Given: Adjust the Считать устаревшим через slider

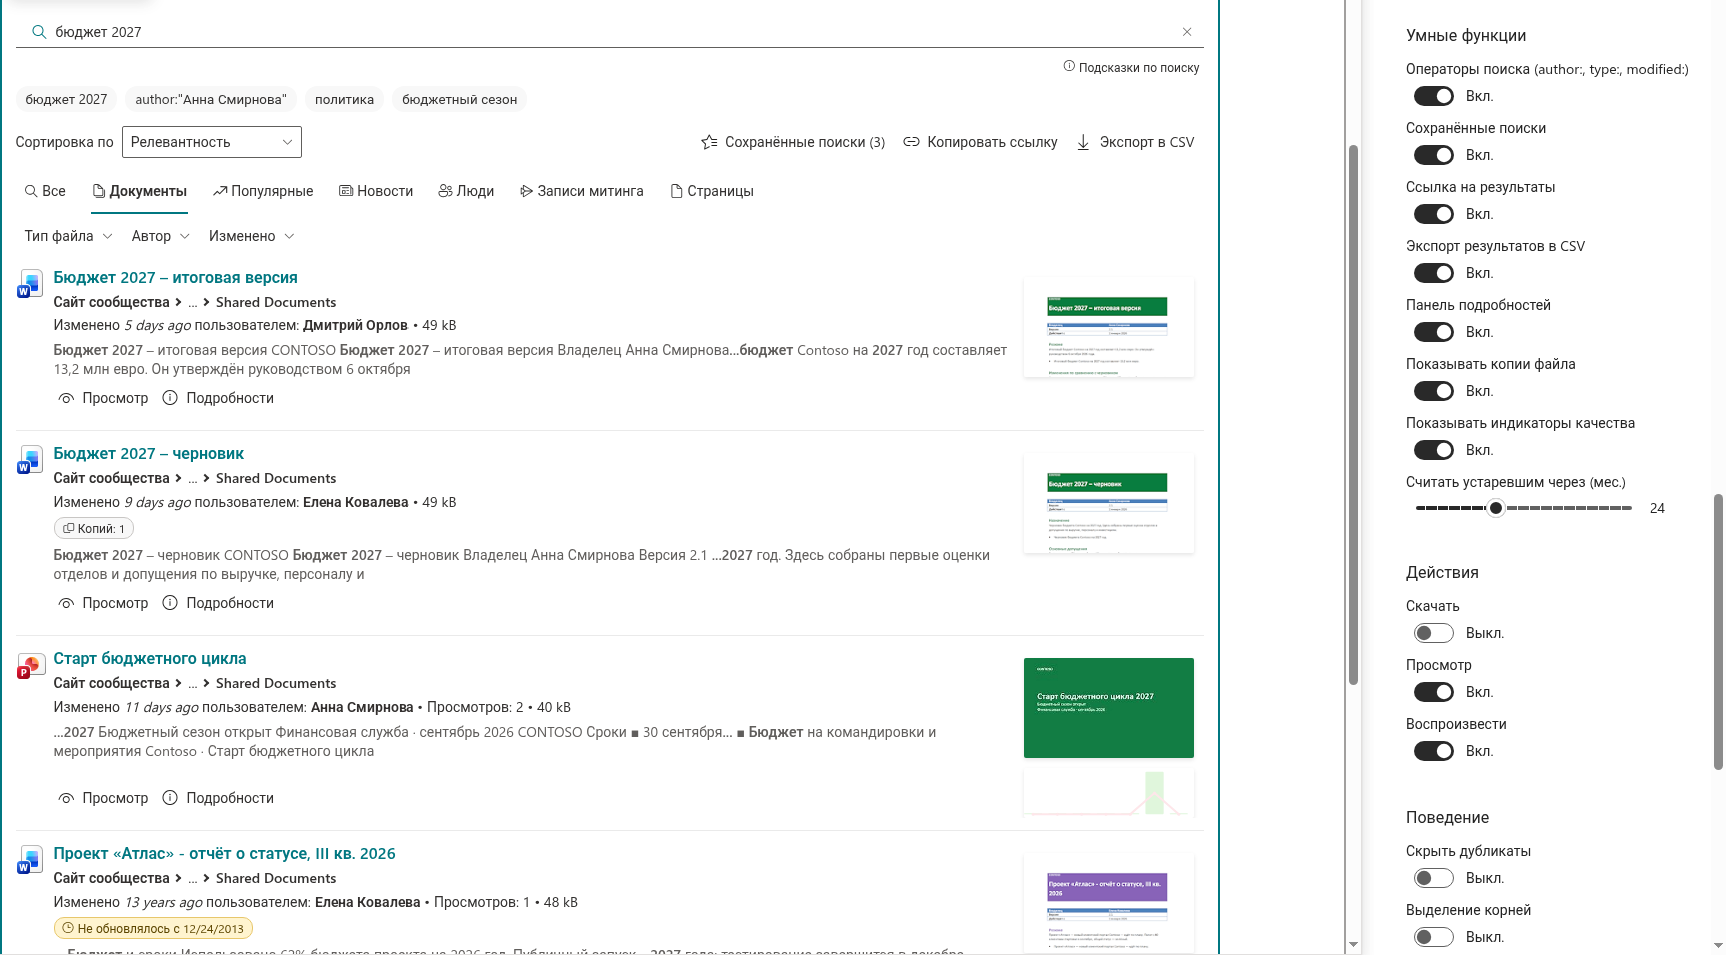Looking at the screenshot, I should point(1524,508).
